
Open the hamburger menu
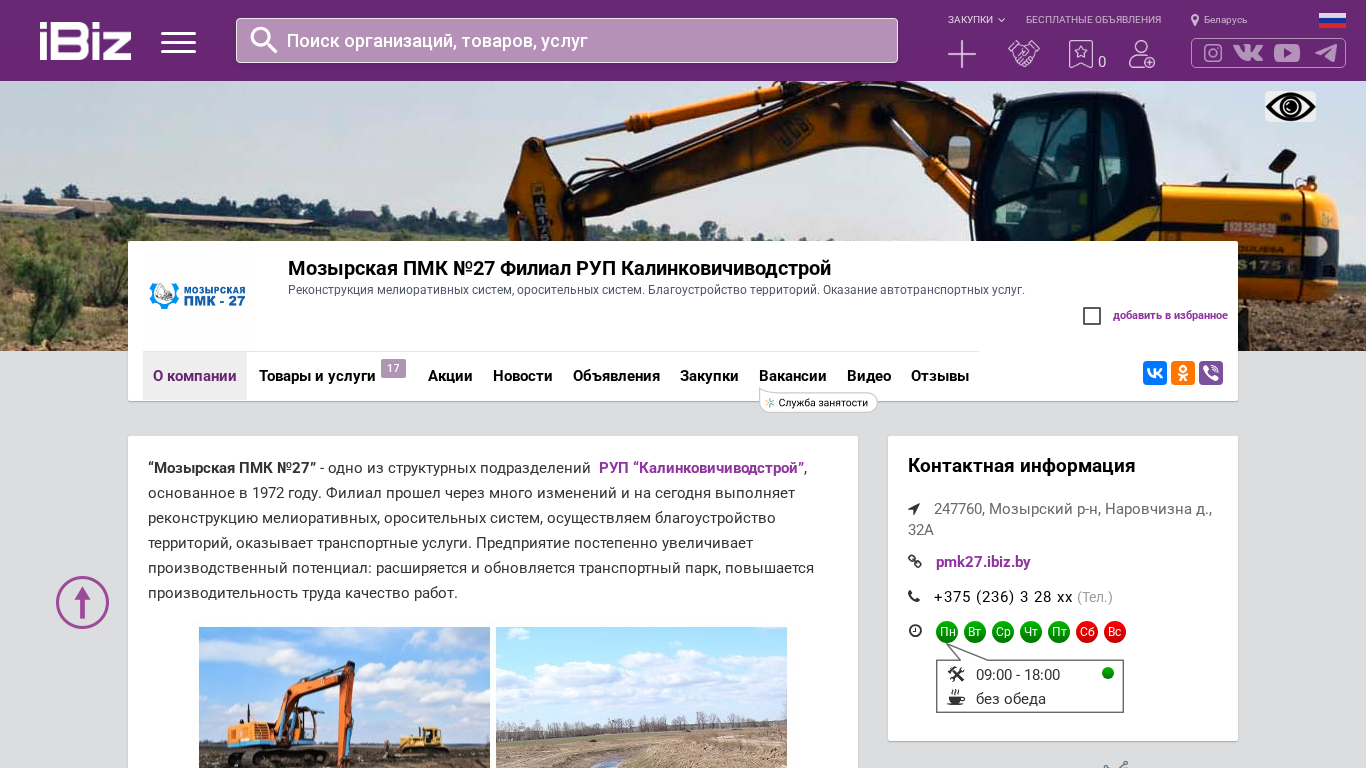click(x=178, y=42)
